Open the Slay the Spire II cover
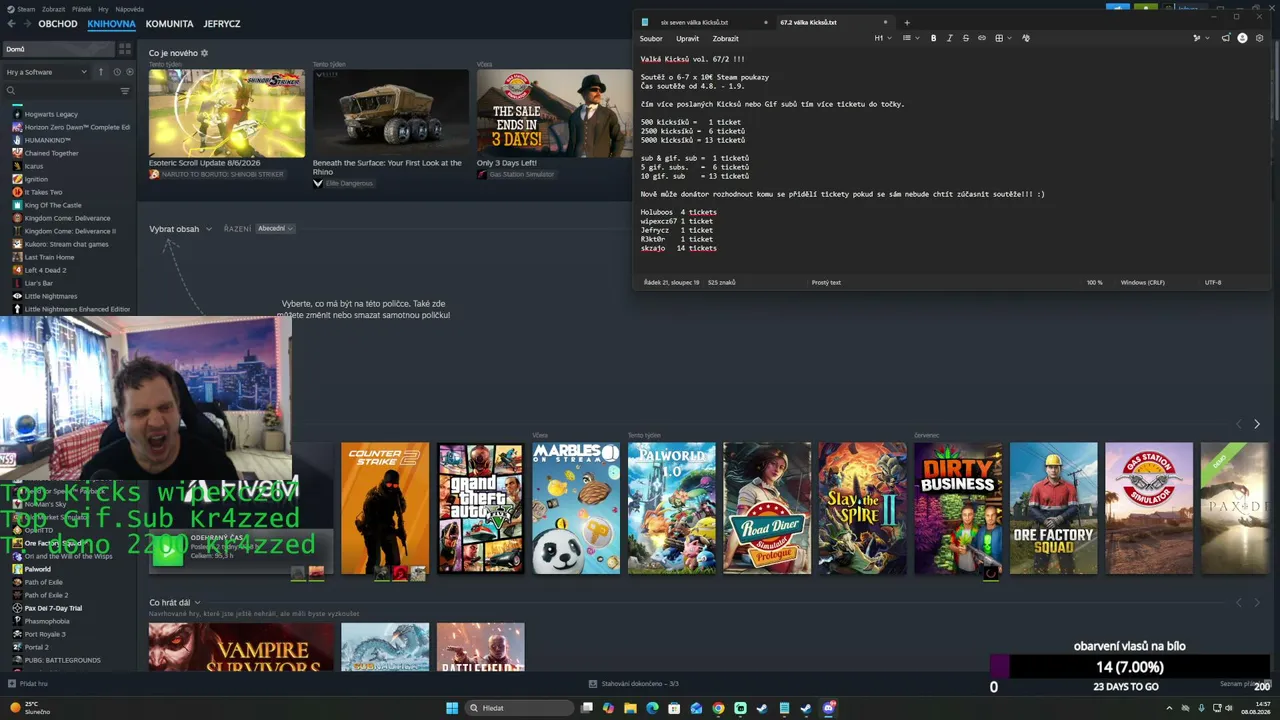The height and width of the screenshot is (720, 1280). [862, 508]
